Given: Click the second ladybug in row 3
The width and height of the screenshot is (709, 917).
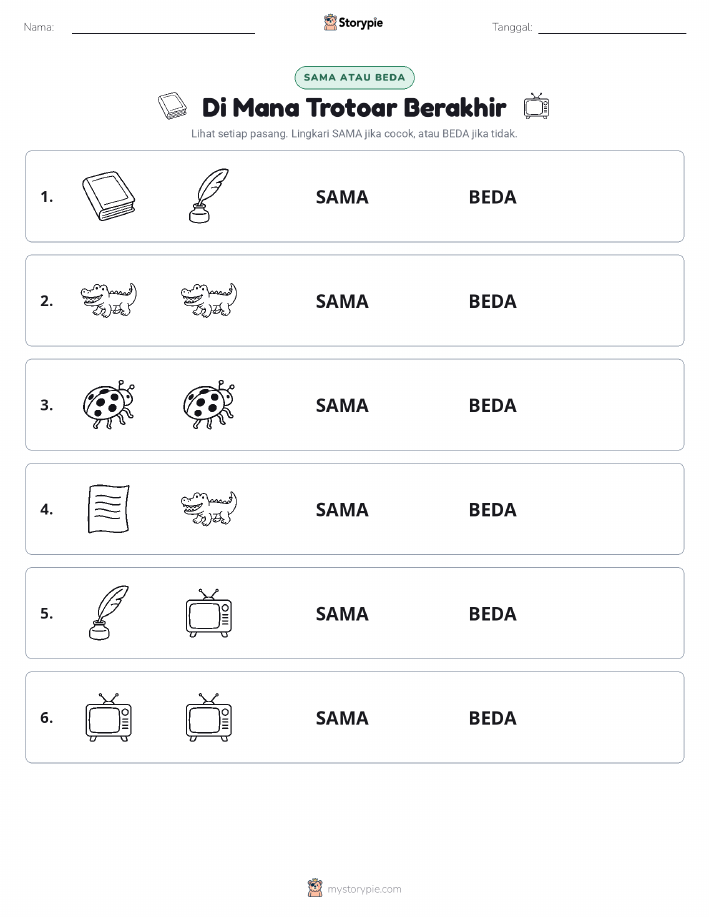Looking at the screenshot, I should [x=209, y=404].
